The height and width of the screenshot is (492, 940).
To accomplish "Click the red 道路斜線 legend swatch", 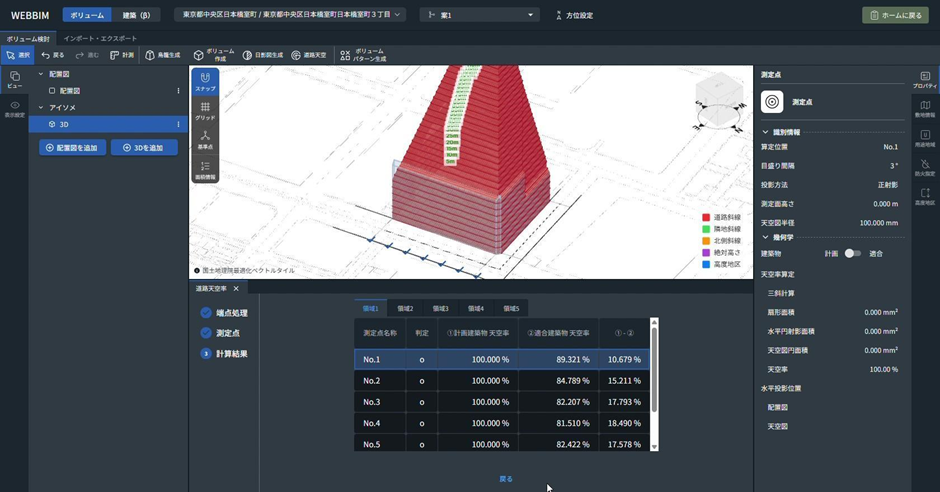I will (706, 217).
